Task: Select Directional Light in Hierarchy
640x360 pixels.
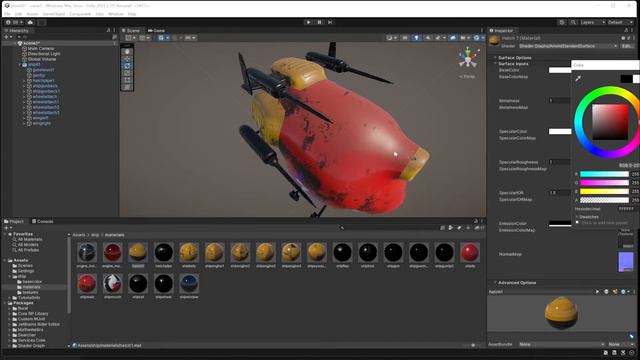Action: (x=44, y=54)
